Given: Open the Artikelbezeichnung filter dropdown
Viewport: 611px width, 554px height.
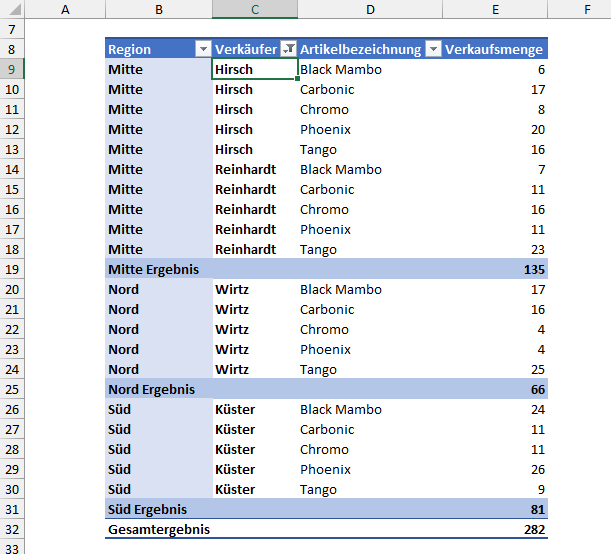Looking at the screenshot, I should (x=433, y=49).
